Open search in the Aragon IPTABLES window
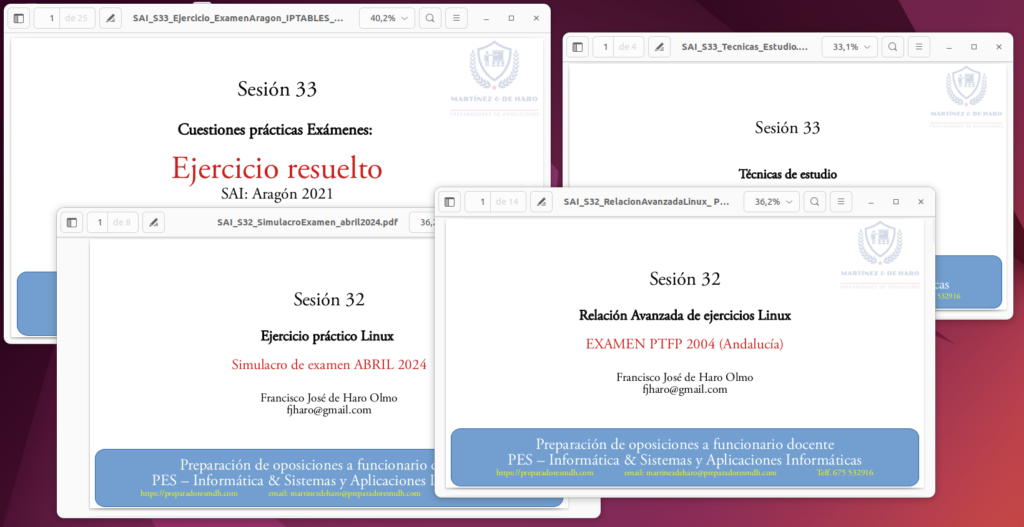 click(x=430, y=18)
